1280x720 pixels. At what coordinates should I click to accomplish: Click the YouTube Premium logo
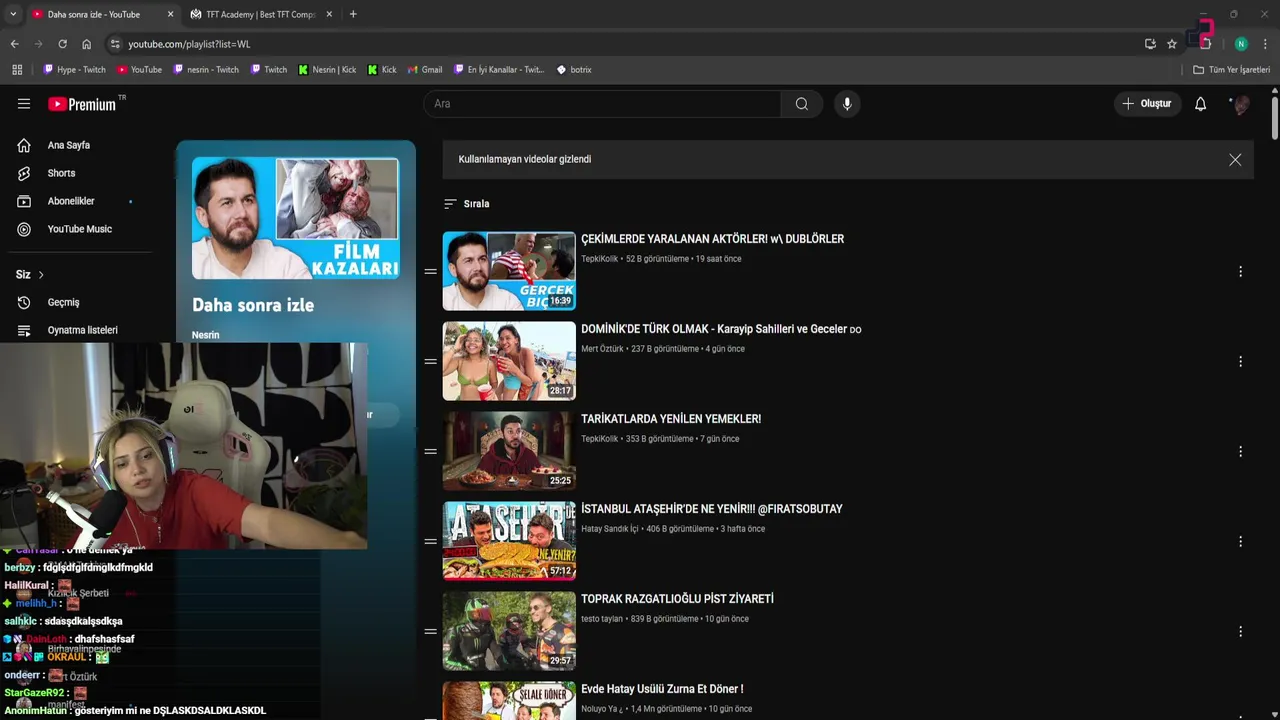coord(82,104)
